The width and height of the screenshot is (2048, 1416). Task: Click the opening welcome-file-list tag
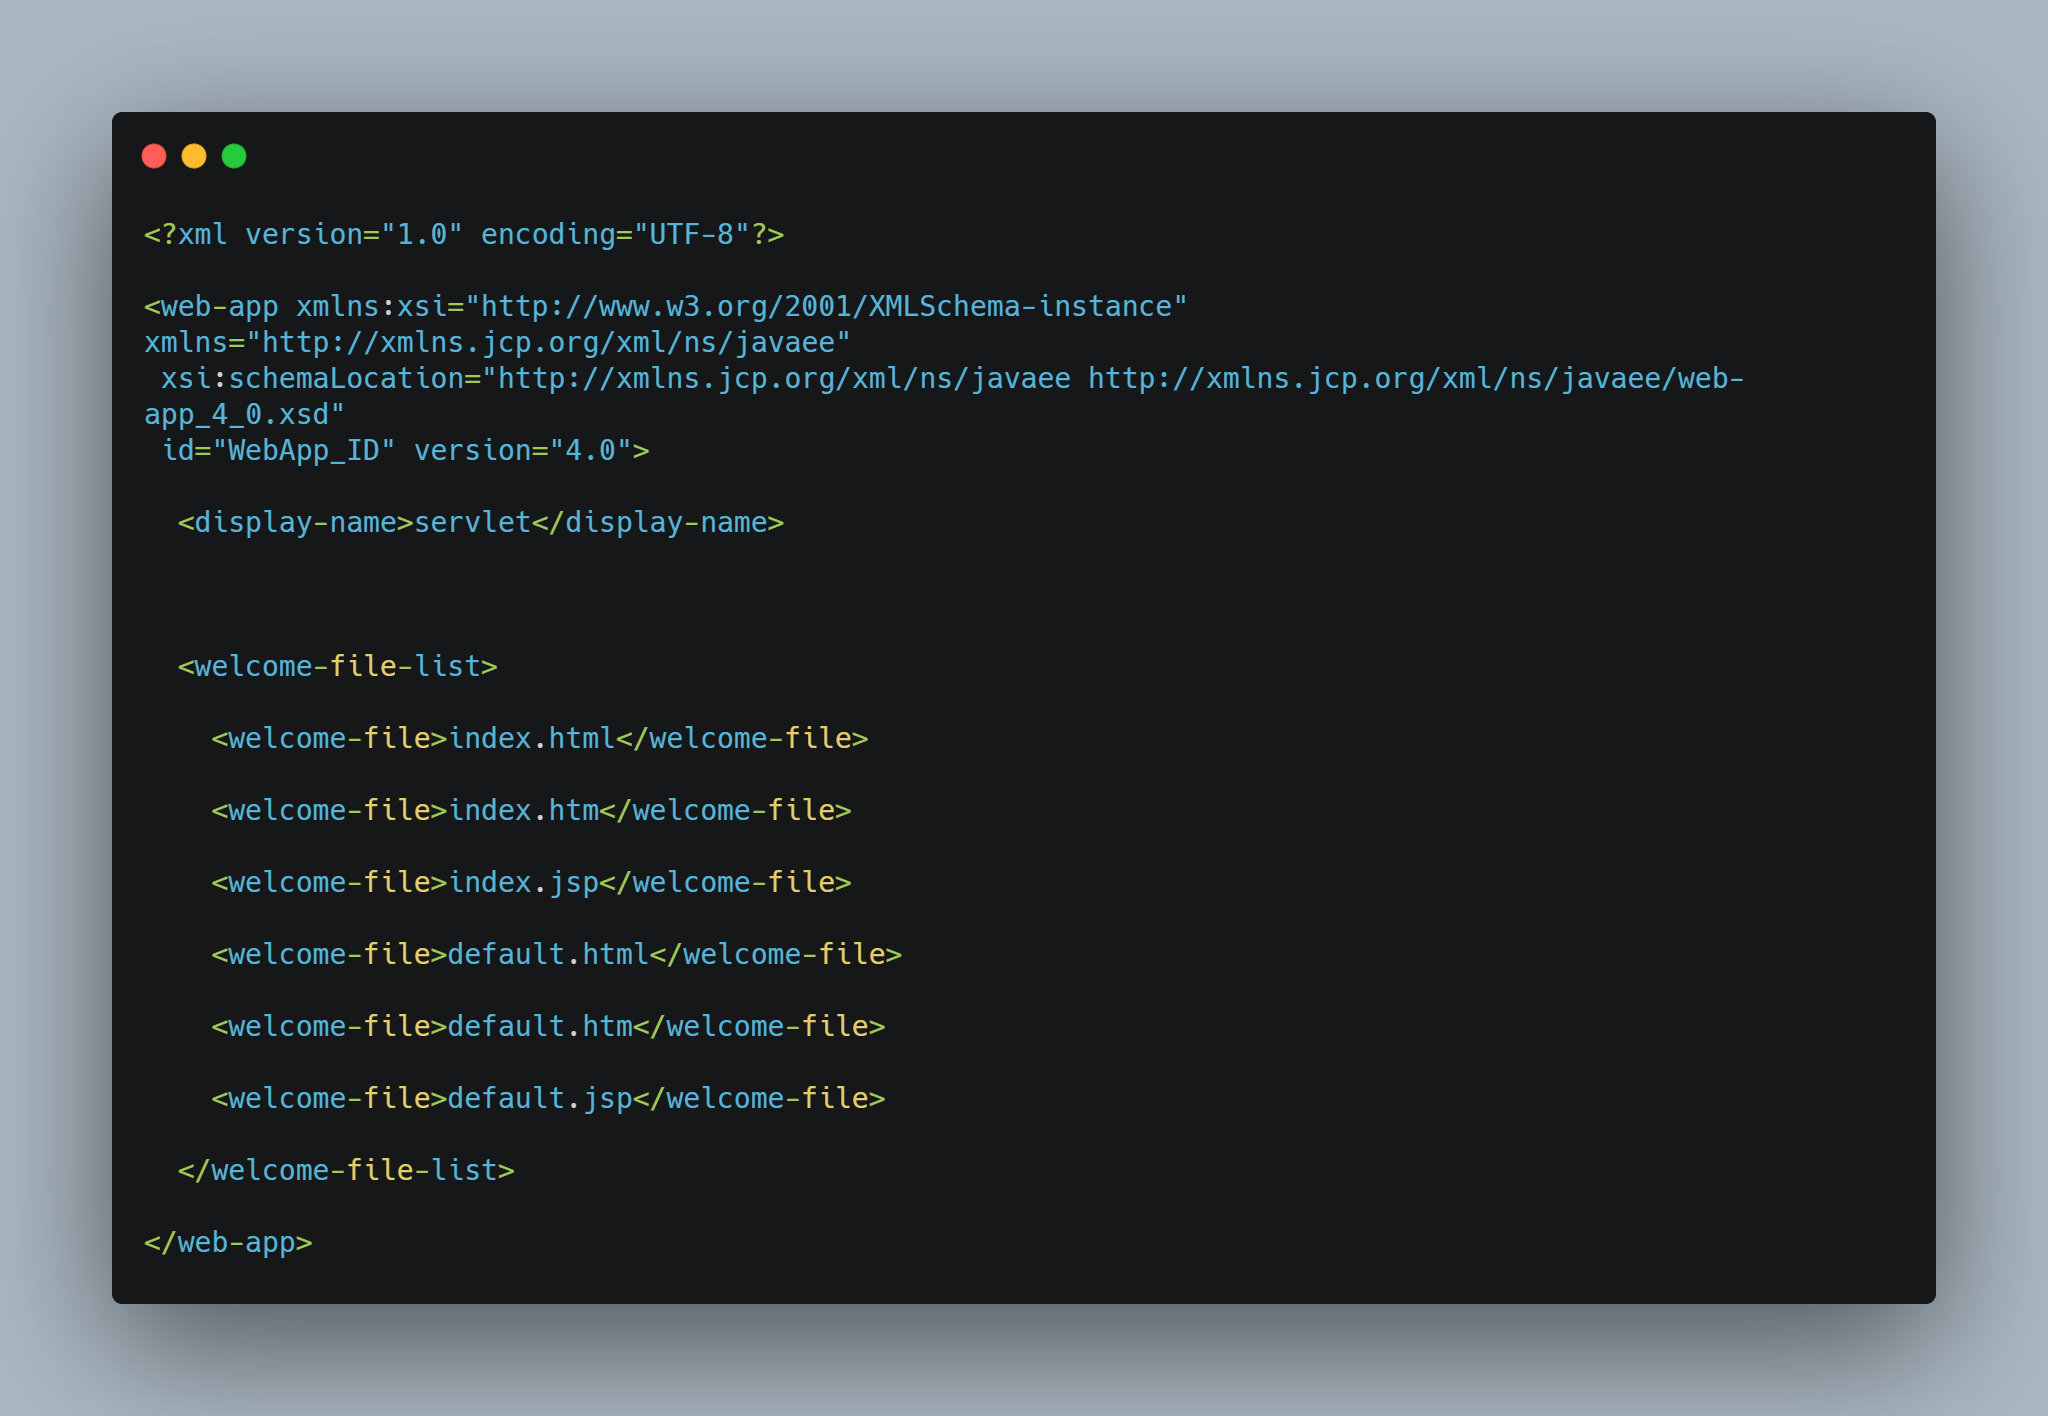[x=337, y=667]
